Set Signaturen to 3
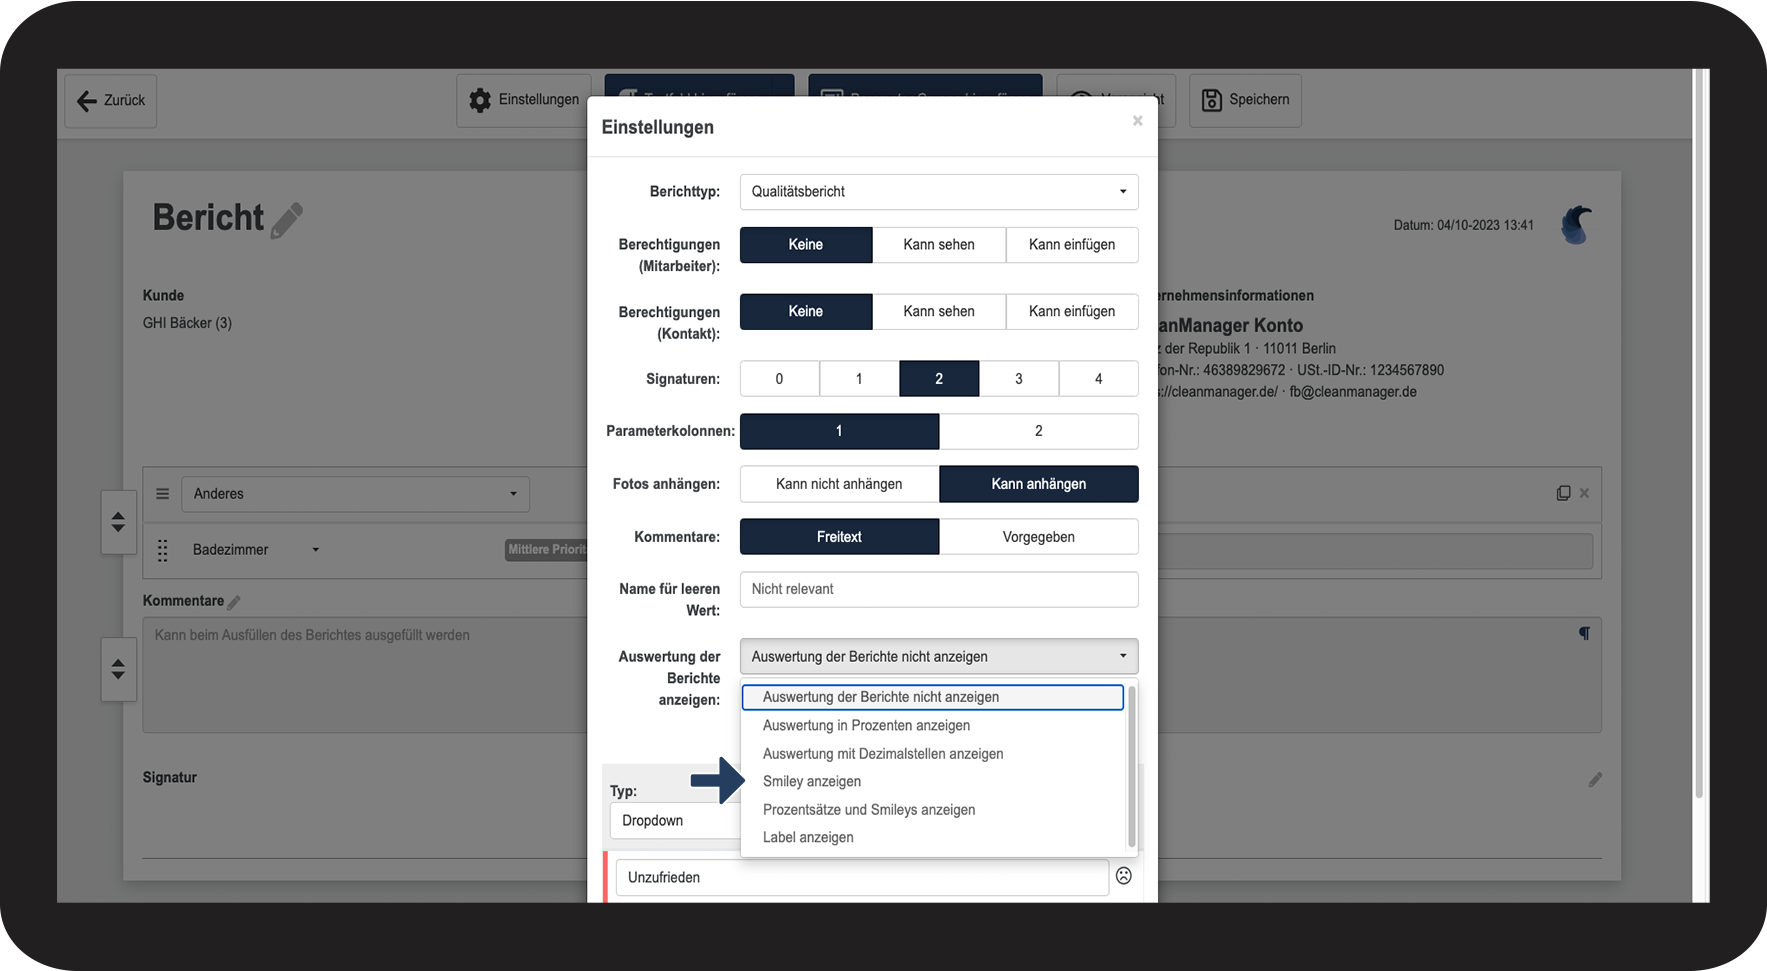The width and height of the screenshot is (1767, 971). pos(1019,379)
